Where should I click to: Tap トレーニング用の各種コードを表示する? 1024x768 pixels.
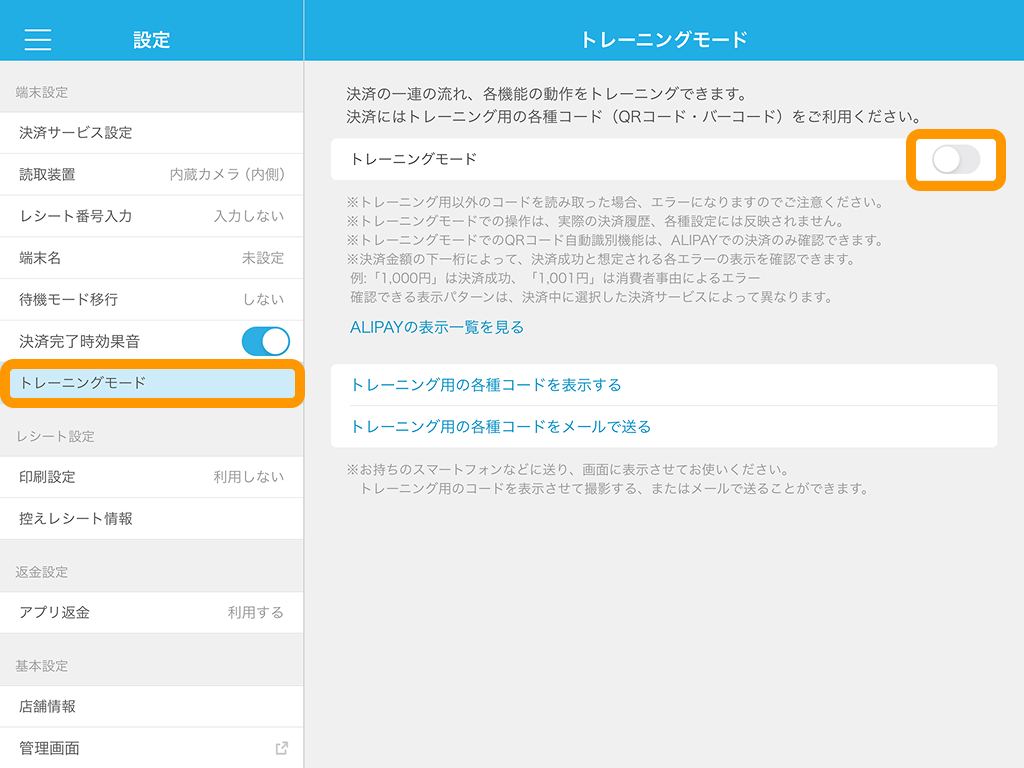click(x=486, y=385)
